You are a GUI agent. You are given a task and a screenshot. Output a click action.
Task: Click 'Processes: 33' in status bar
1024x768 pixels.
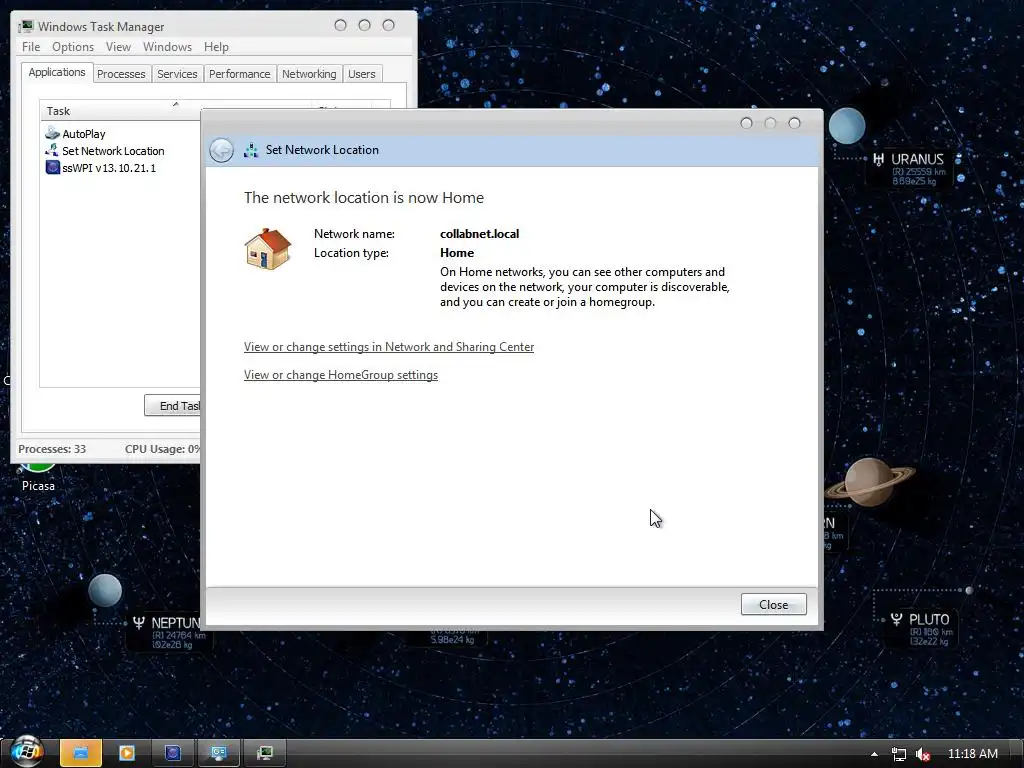click(52, 449)
